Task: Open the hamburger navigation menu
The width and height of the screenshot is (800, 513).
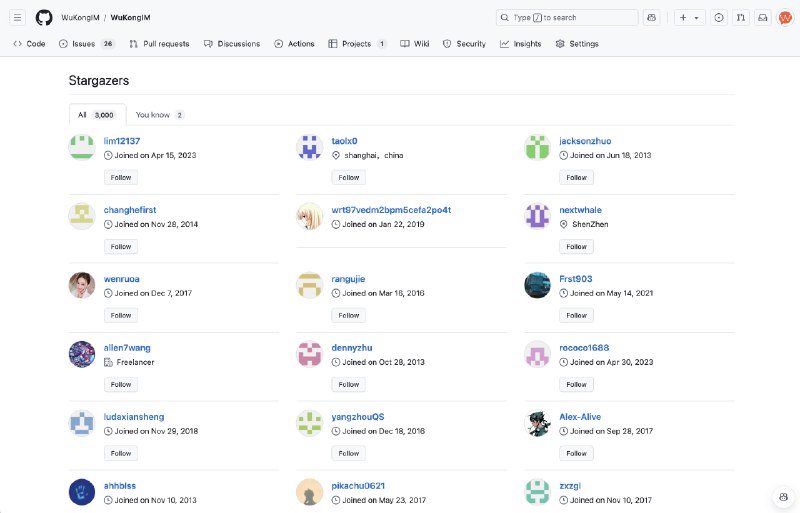Action: (18, 17)
